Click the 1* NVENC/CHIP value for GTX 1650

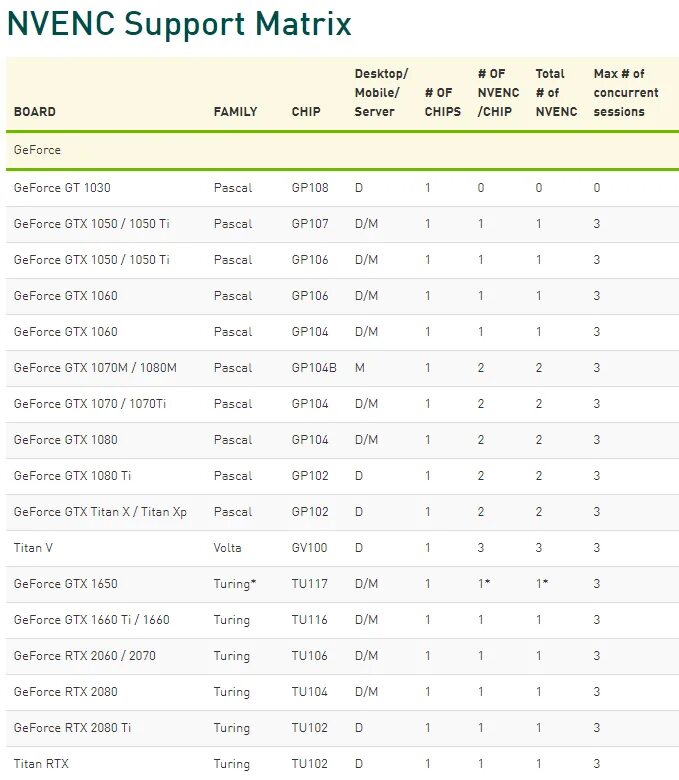484,584
